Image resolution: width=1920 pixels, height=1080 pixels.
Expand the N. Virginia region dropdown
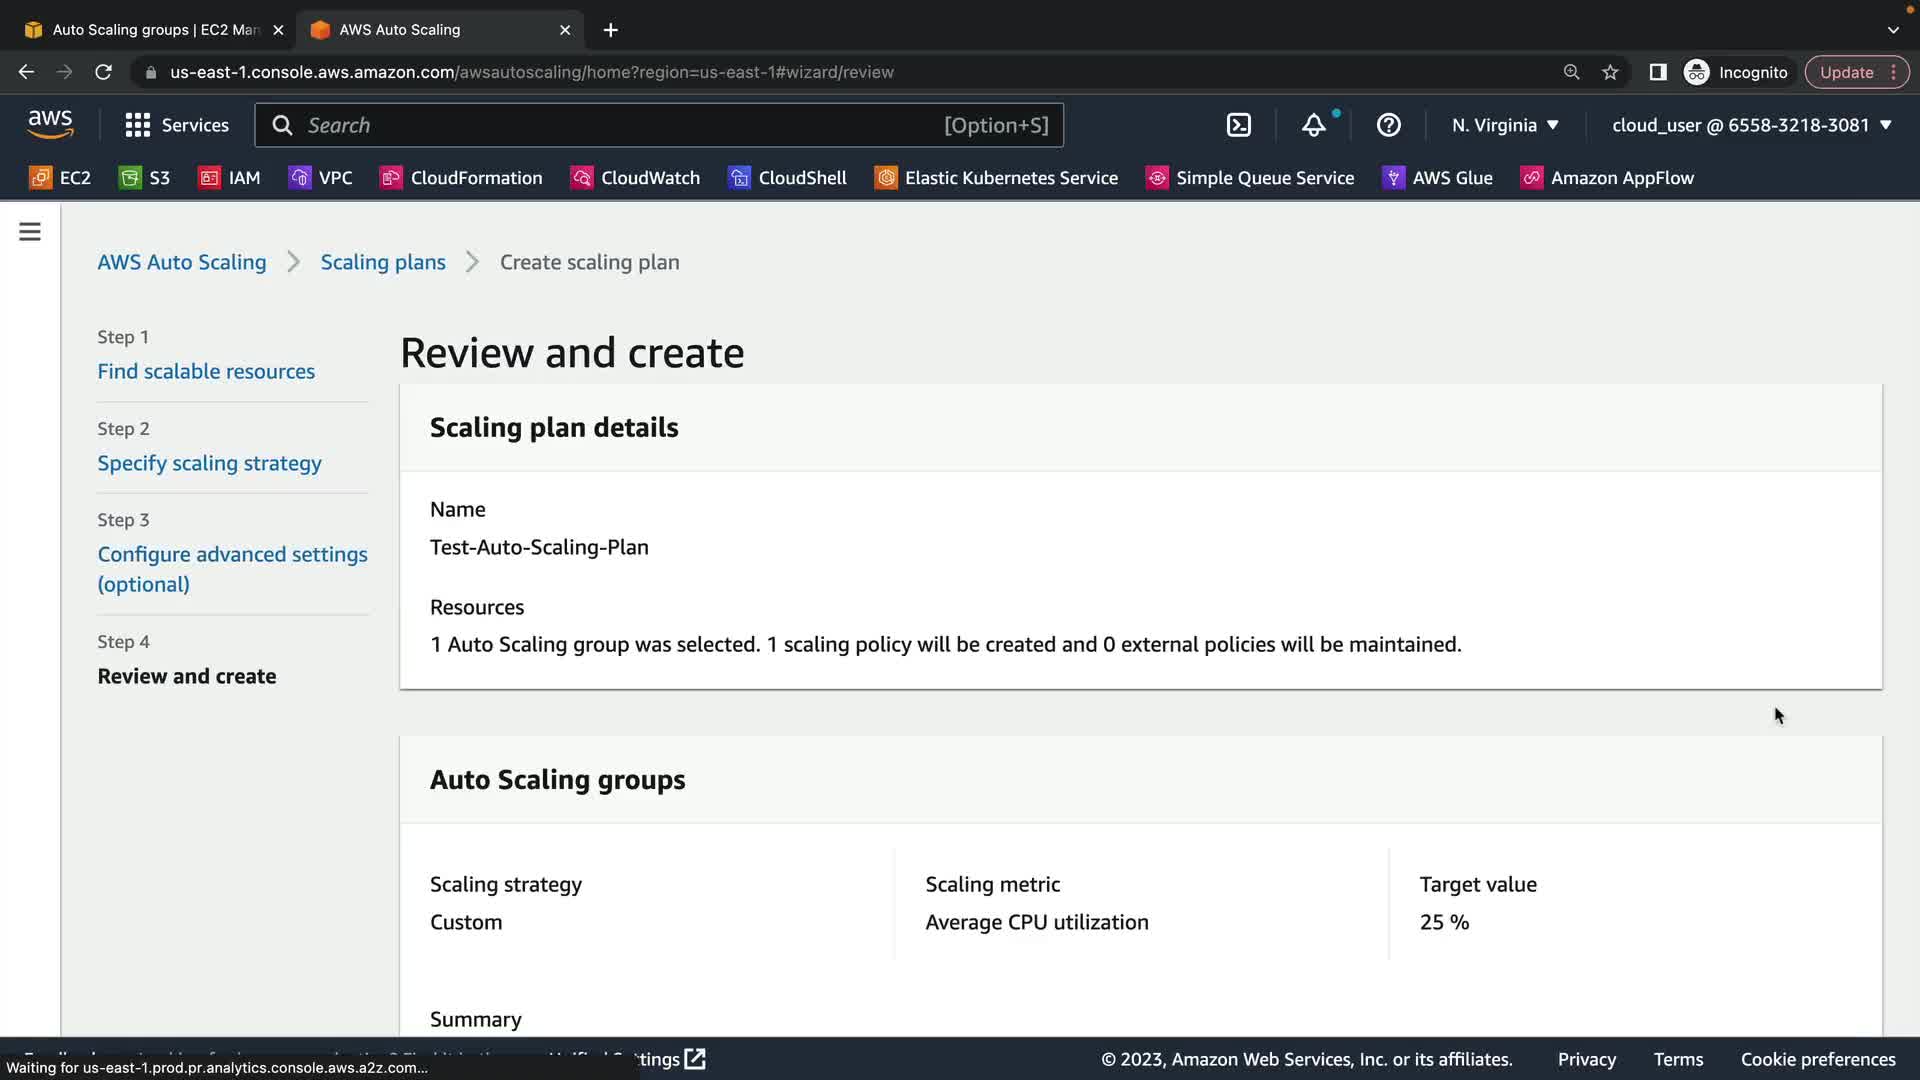tap(1505, 125)
